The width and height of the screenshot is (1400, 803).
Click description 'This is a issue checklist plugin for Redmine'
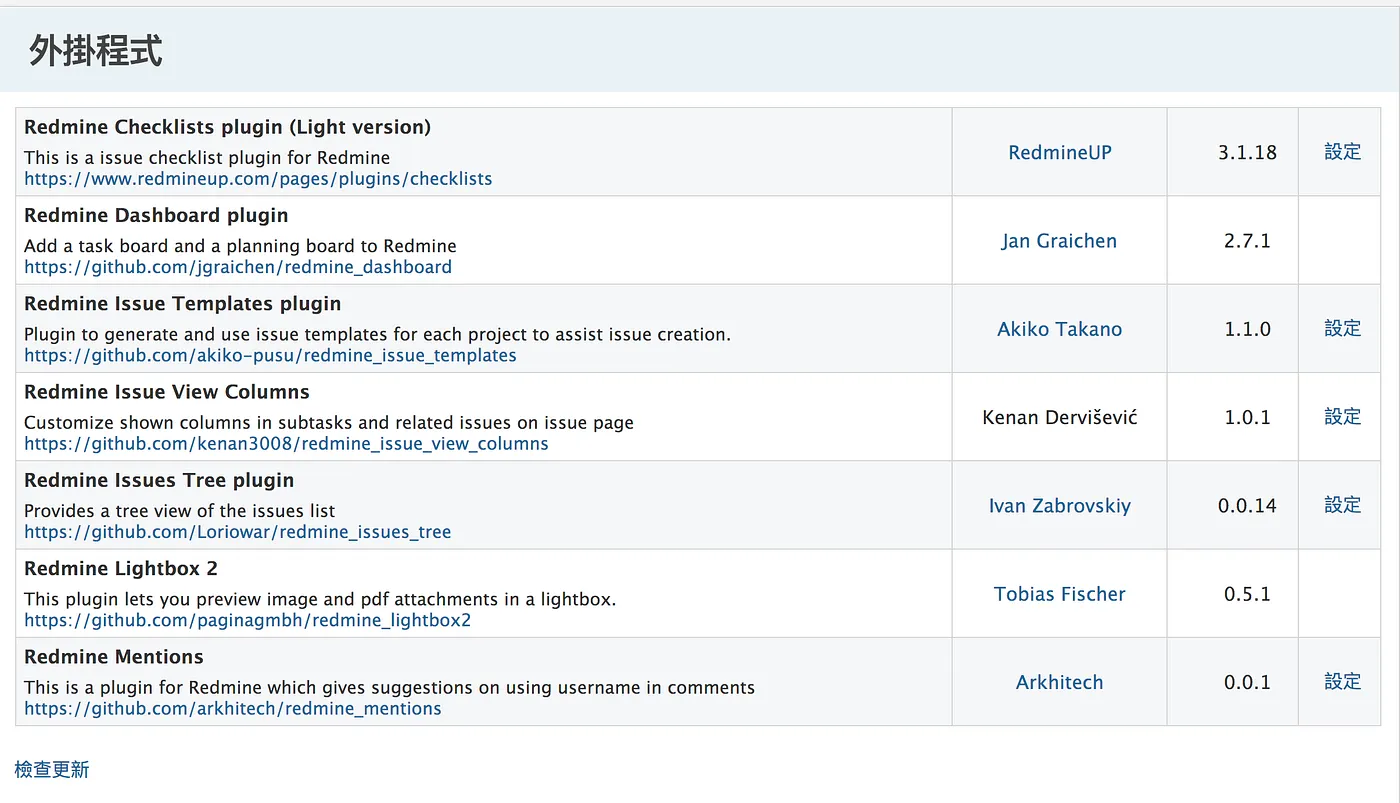click(207, 158)
